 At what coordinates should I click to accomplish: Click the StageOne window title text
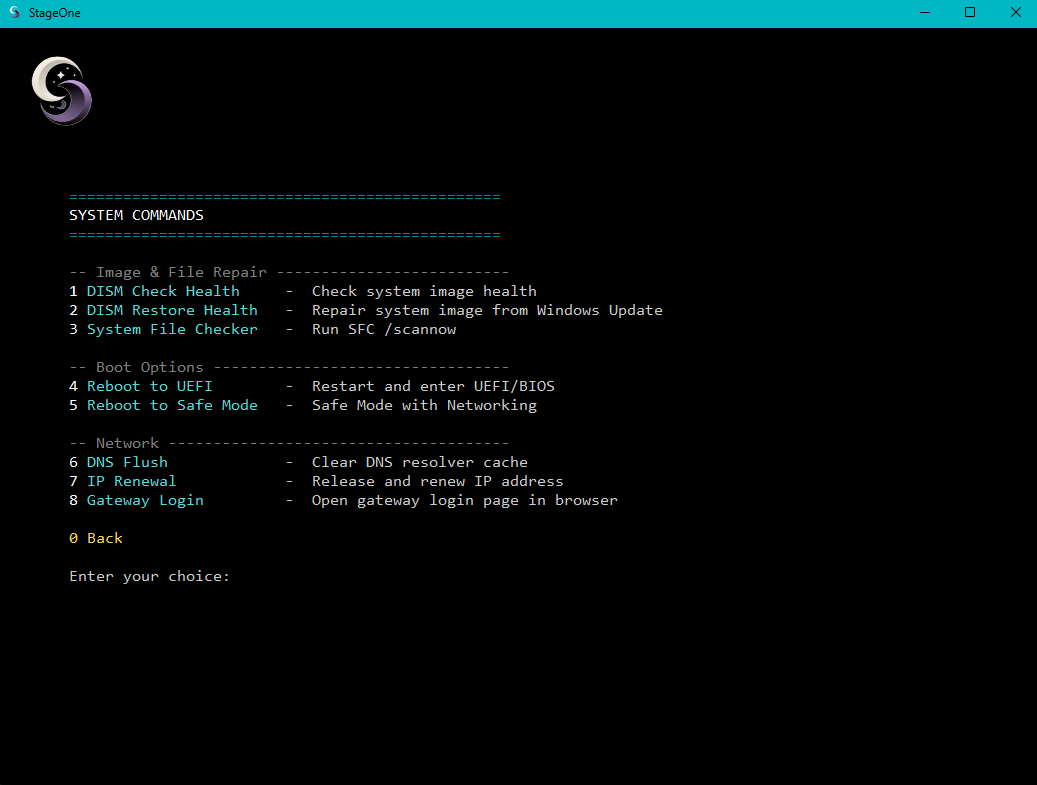tap(54, 13)
